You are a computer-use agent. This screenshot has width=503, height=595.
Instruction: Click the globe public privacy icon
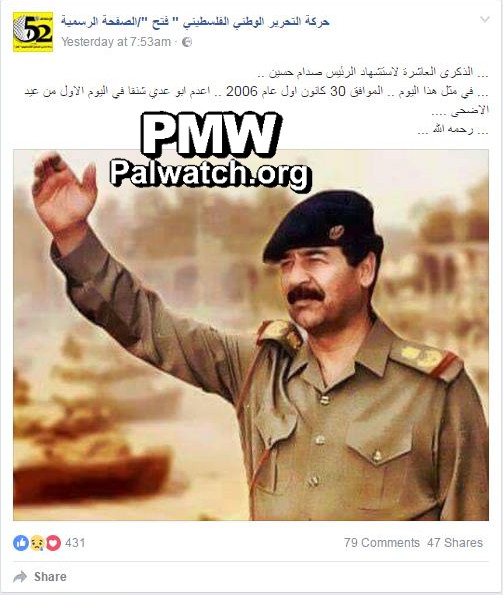point(187,42)
